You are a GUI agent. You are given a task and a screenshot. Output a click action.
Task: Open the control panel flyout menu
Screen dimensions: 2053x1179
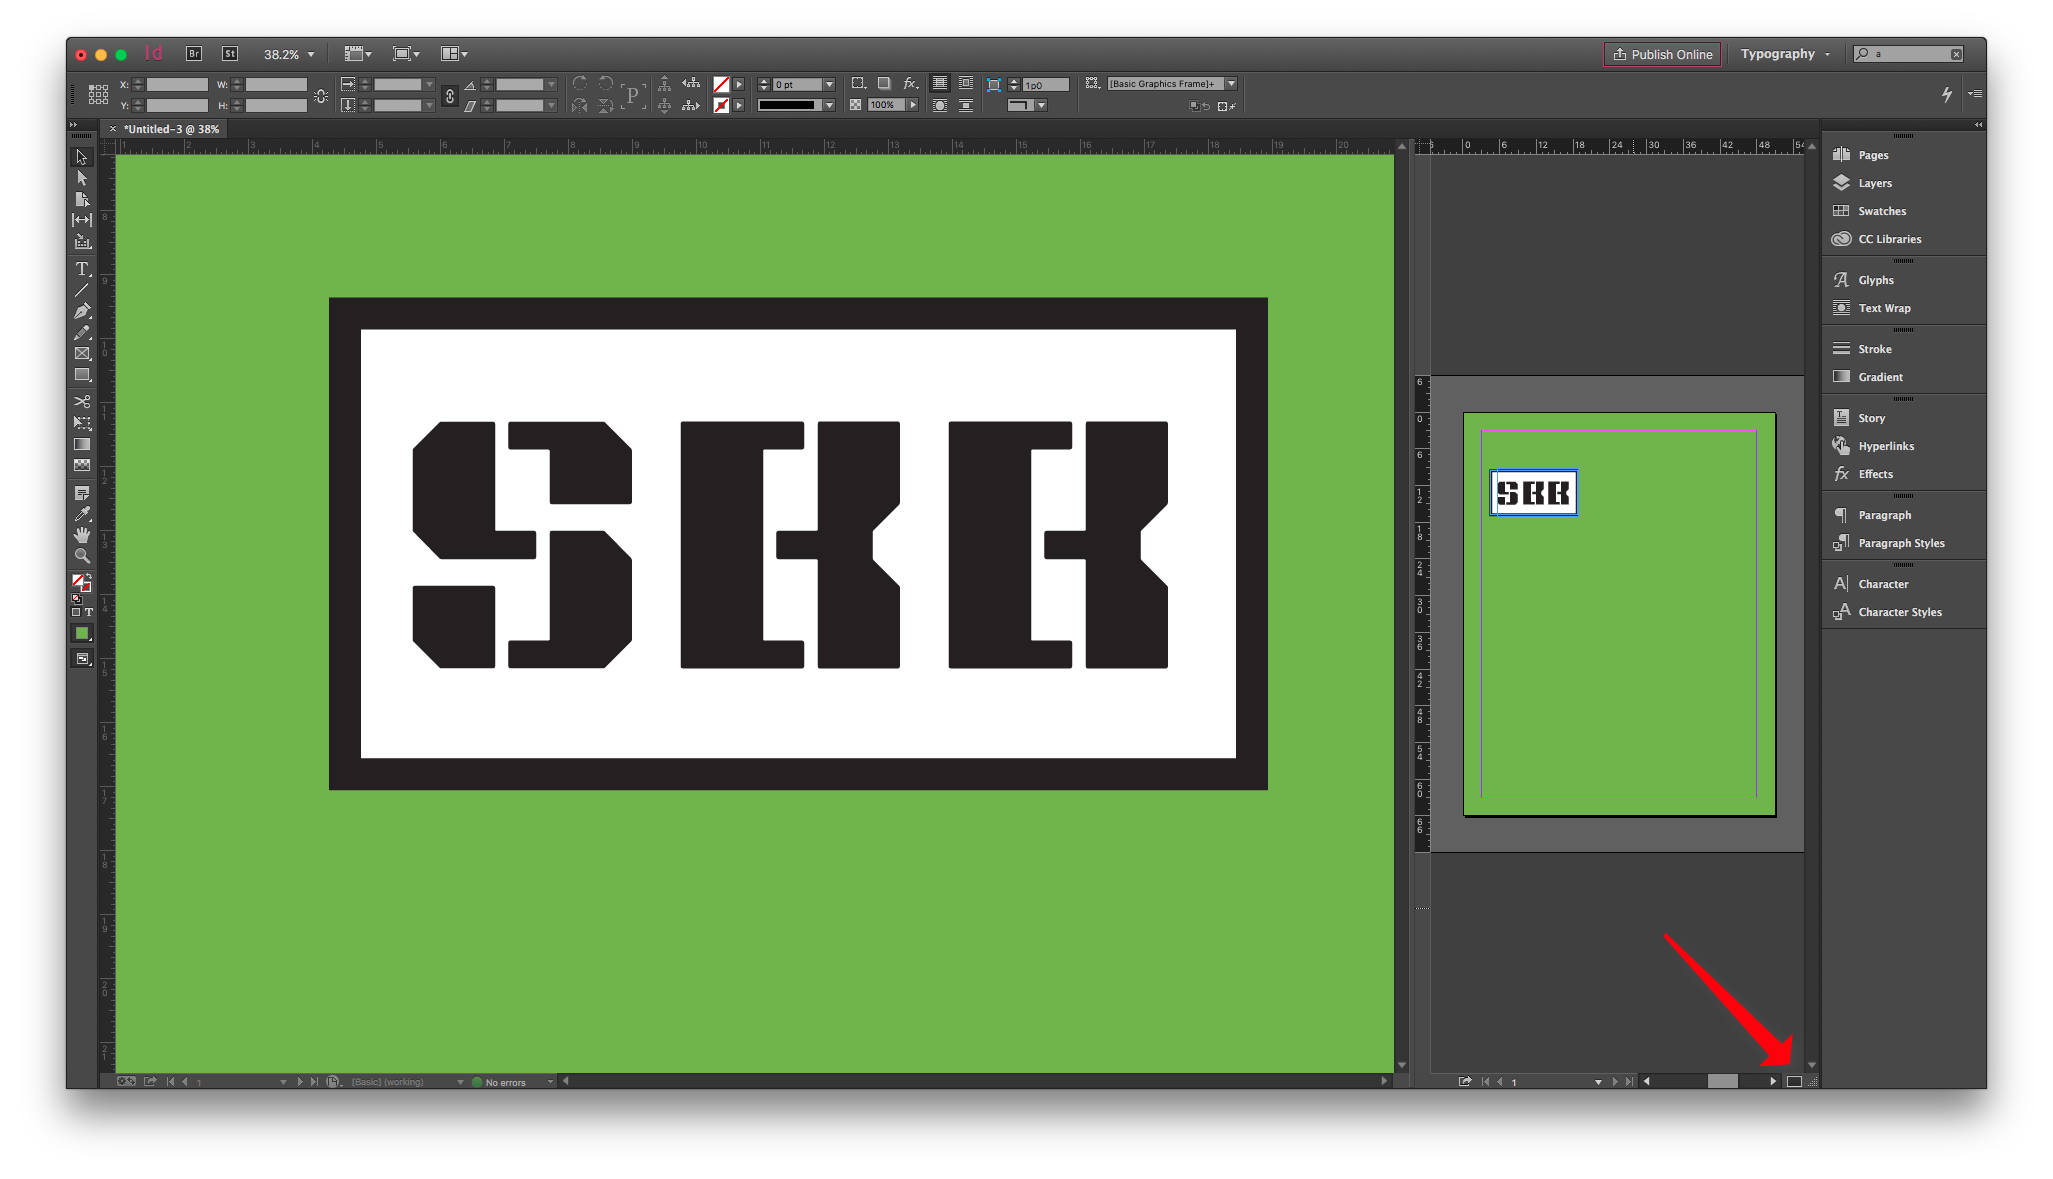[1975, 93]
